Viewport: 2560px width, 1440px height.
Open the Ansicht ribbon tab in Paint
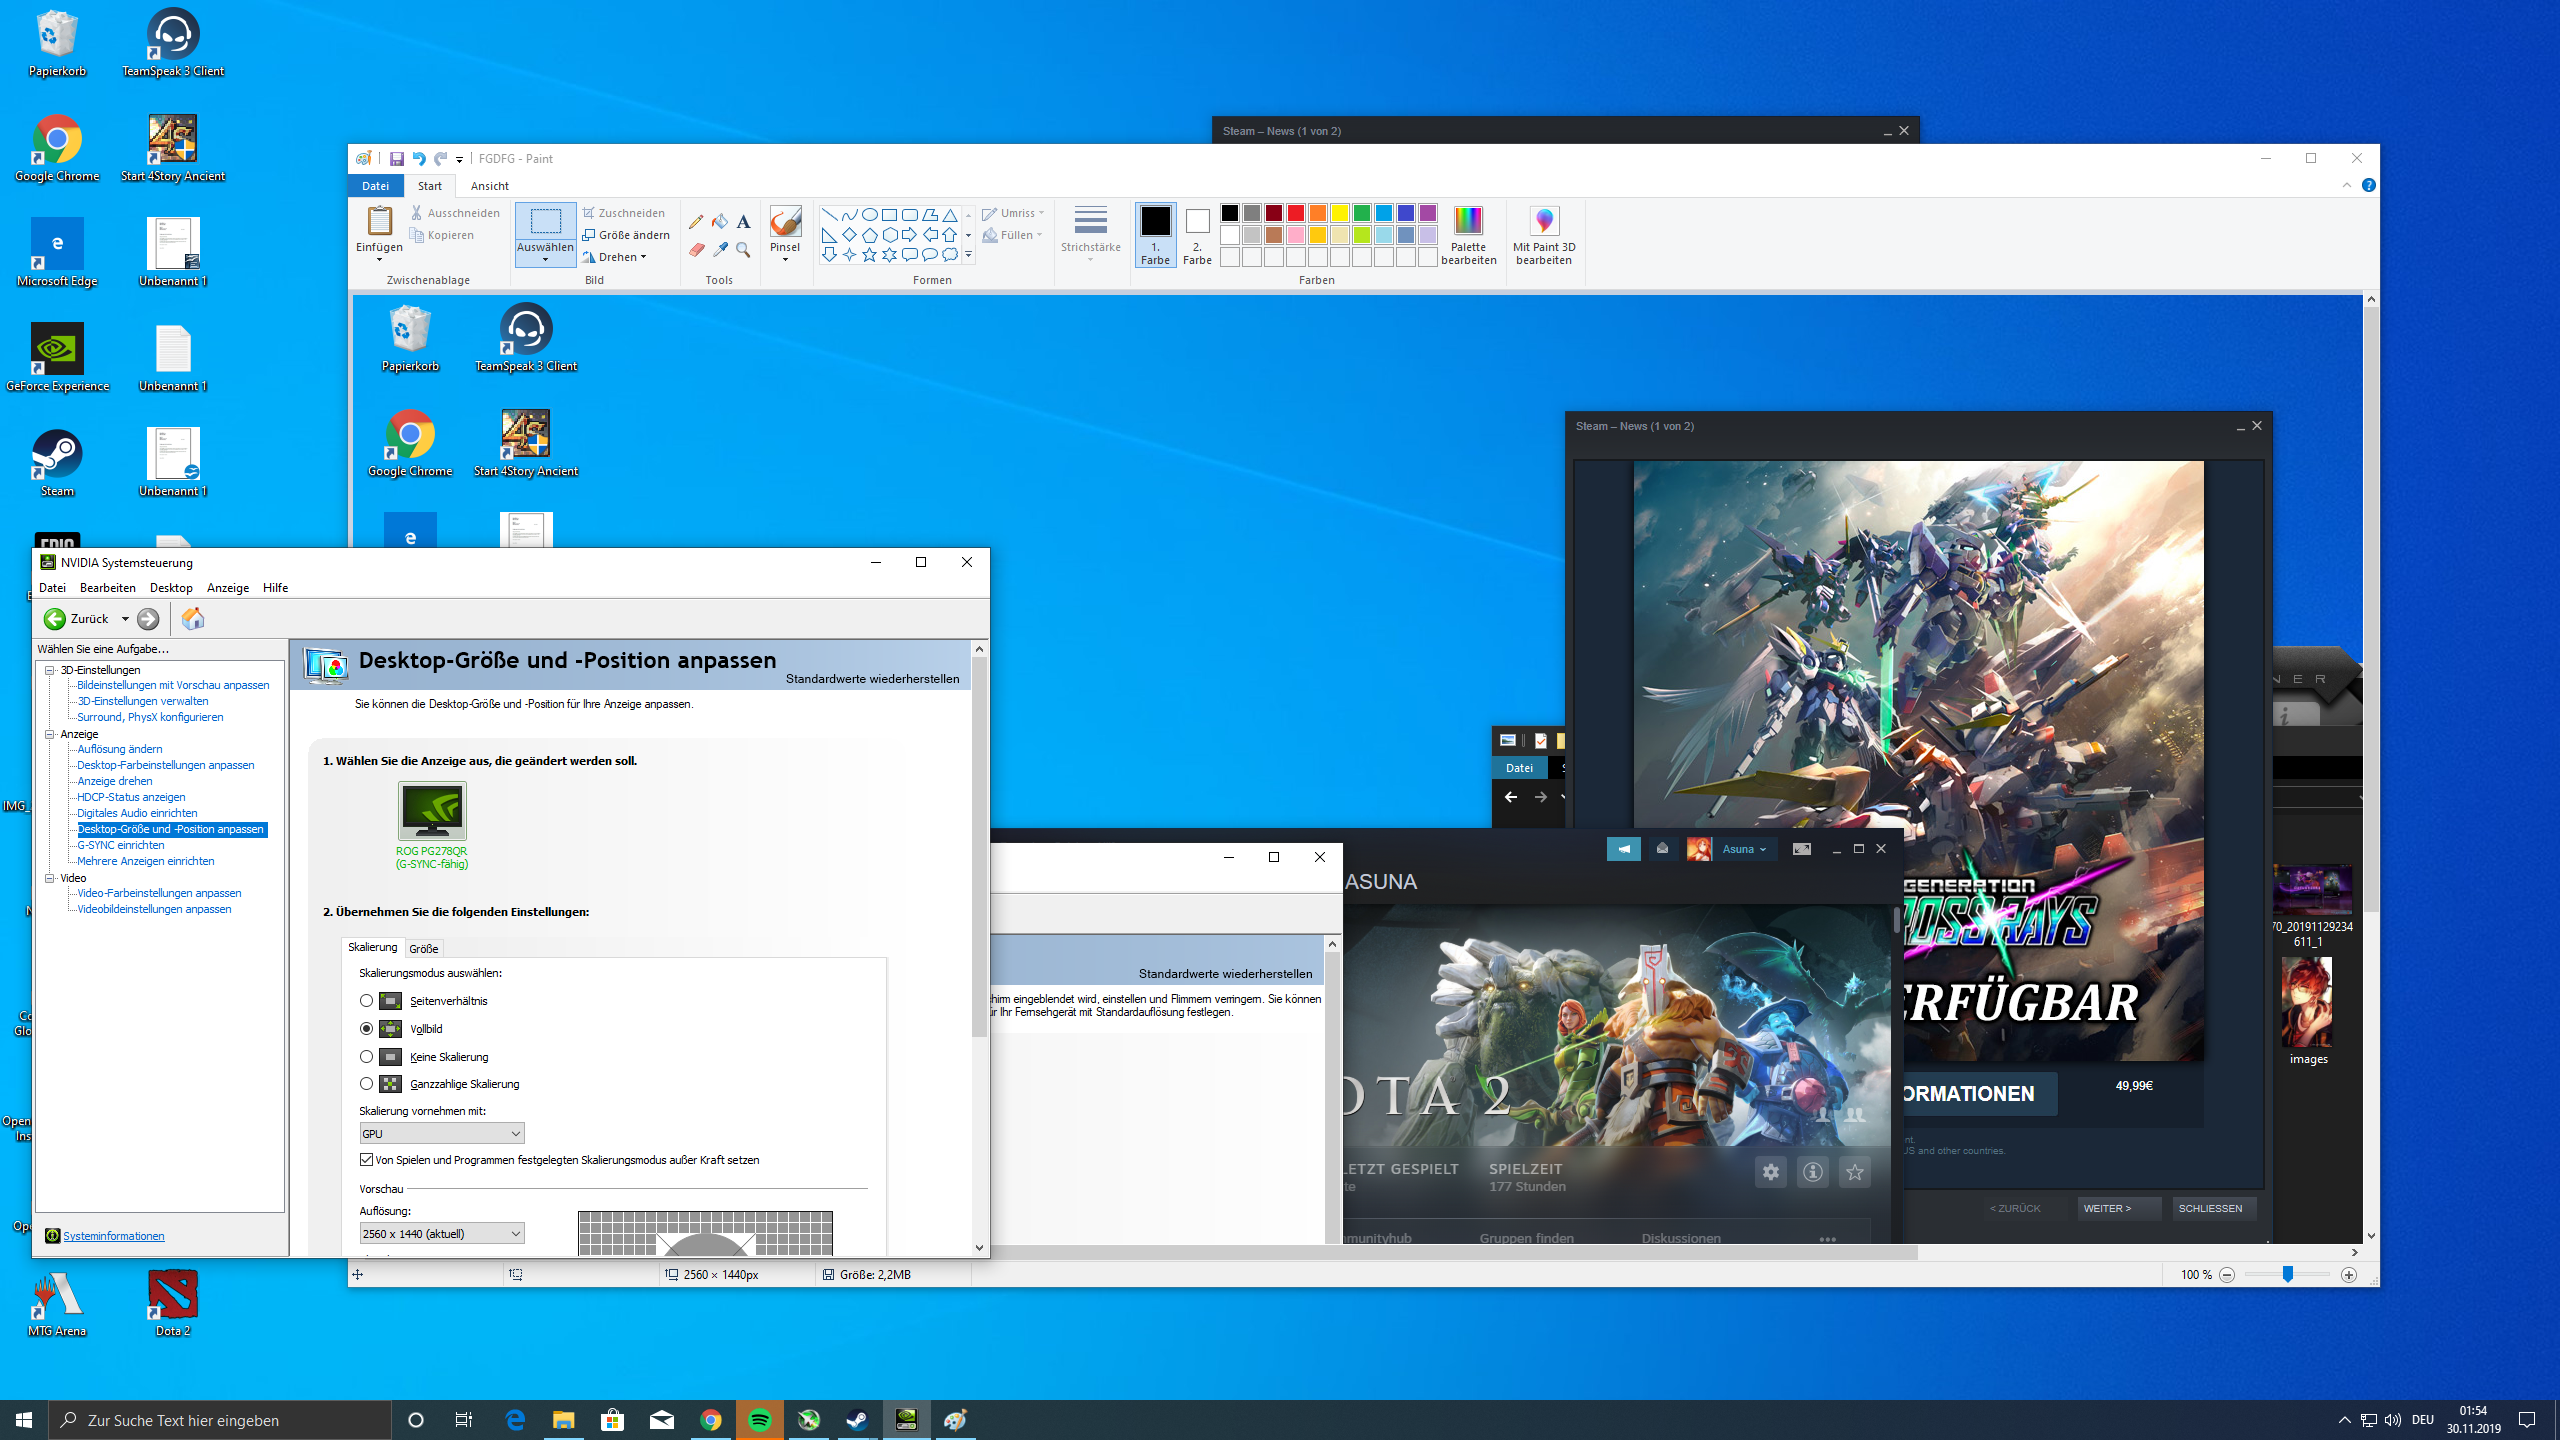coord(489,186)
